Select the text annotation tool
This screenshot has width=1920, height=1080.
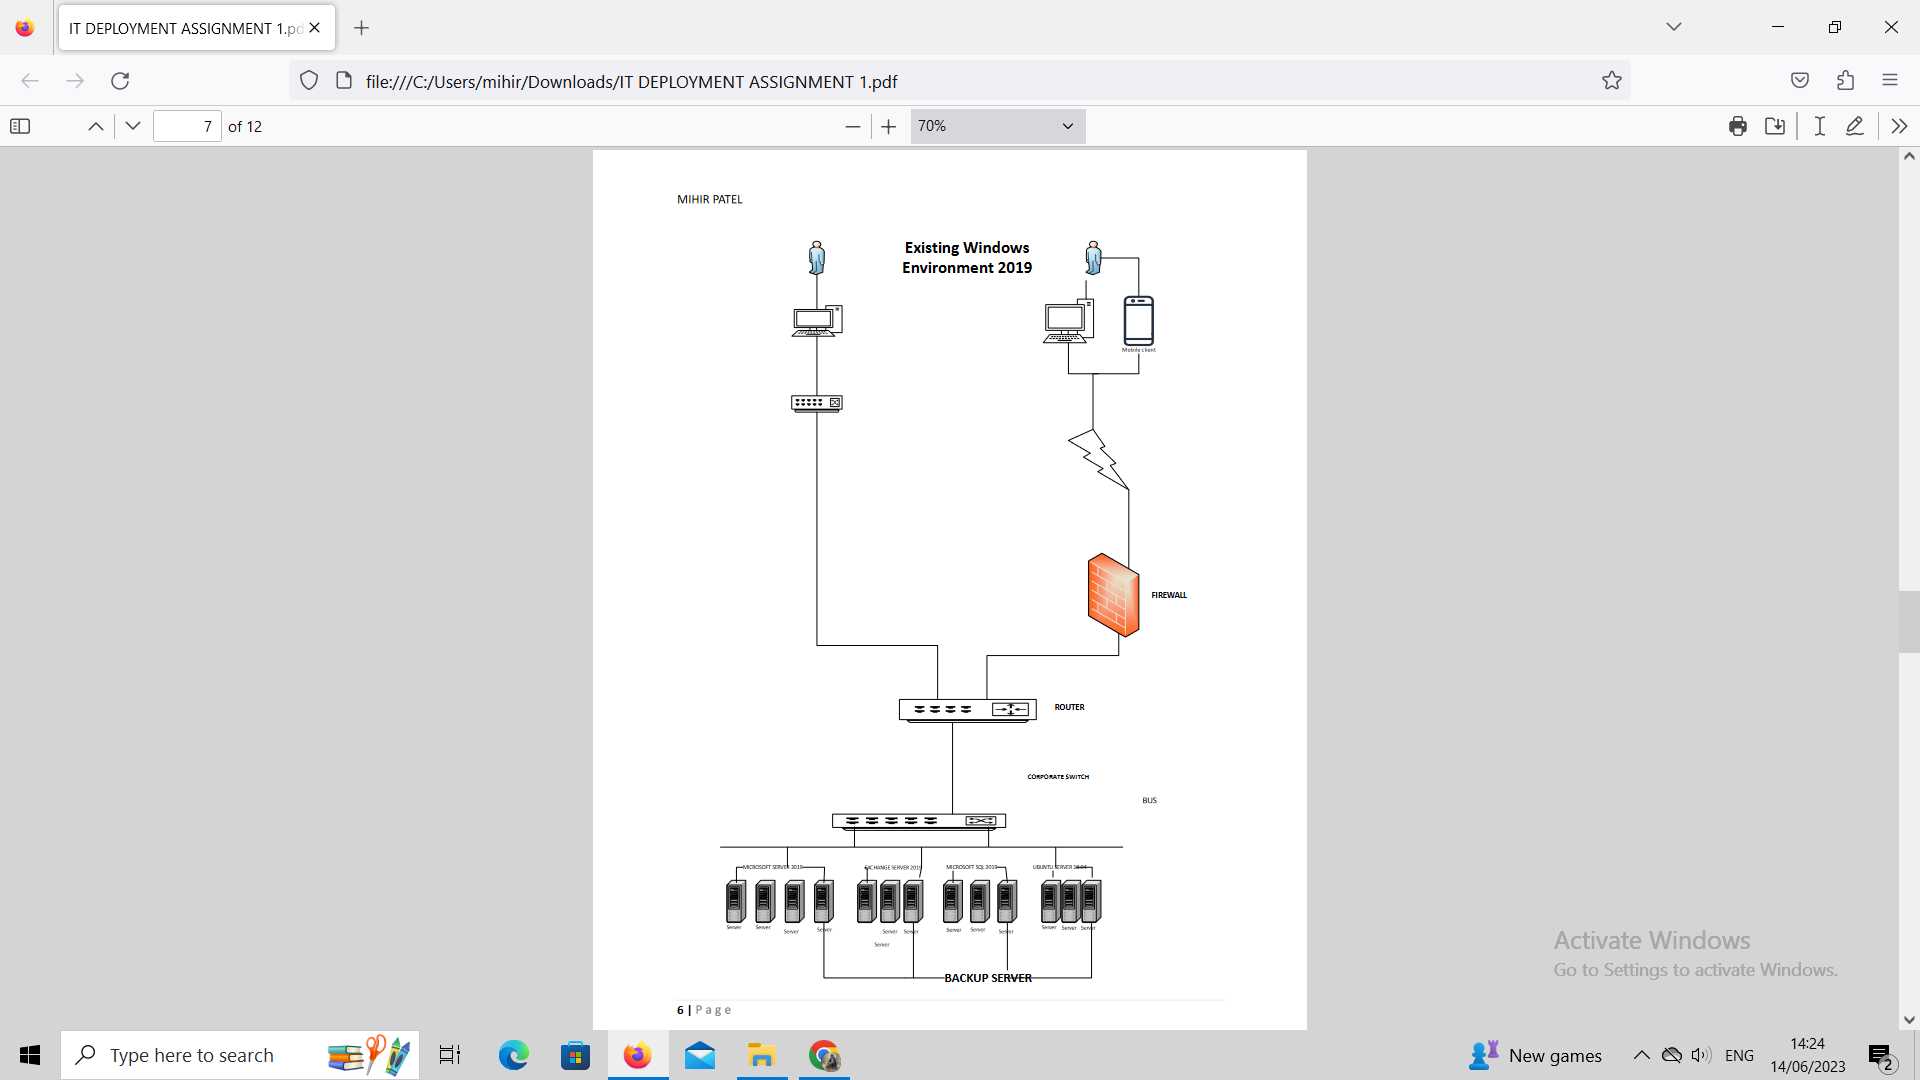(1819, 126)
